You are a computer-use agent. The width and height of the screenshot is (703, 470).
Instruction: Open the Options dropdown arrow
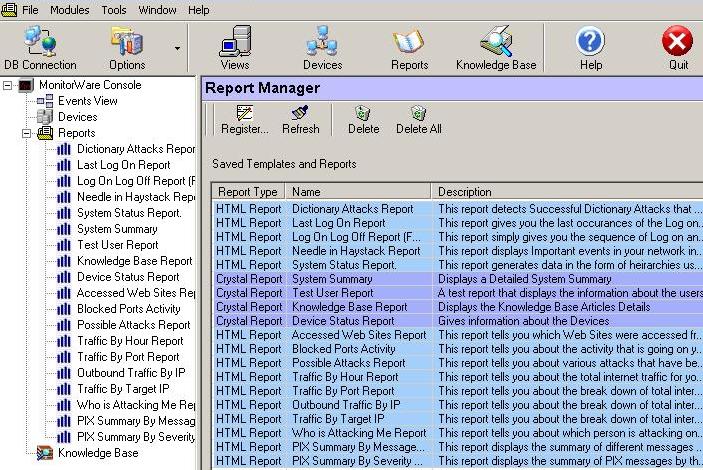pyautogui.click(x=178, y=48)
